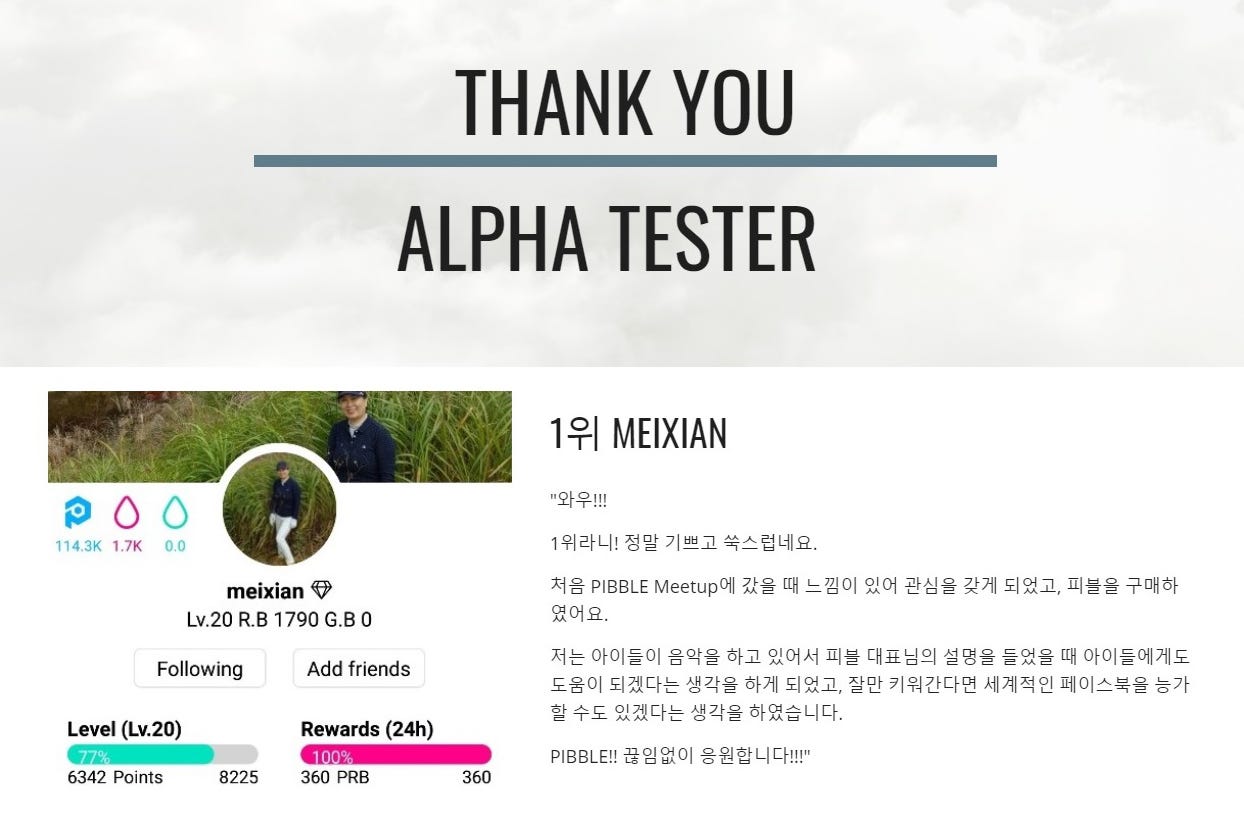Image resolution: width=1244 pixels, height=826 pixels.
Task: Click the pink Rewards progress bar
Action: point(396,754)
